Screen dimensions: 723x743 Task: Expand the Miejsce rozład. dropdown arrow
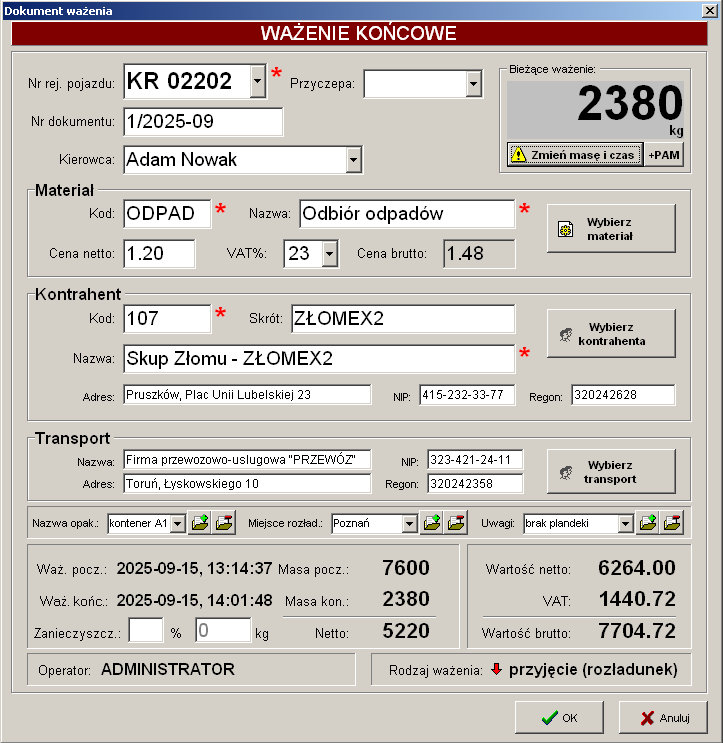409,524
